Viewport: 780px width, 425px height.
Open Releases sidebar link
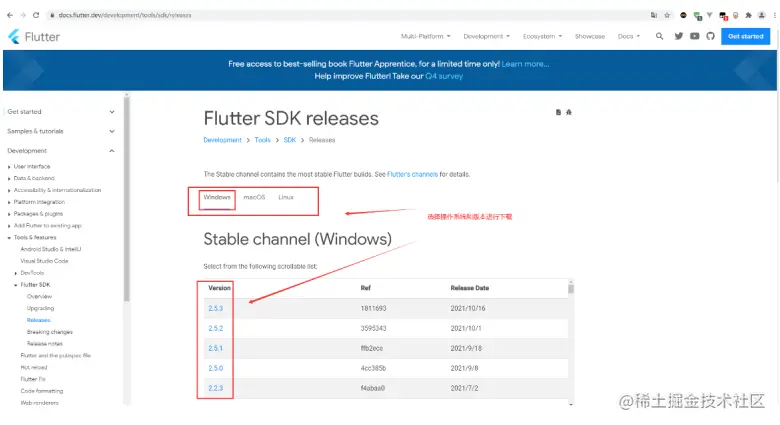tap(39, 320)
